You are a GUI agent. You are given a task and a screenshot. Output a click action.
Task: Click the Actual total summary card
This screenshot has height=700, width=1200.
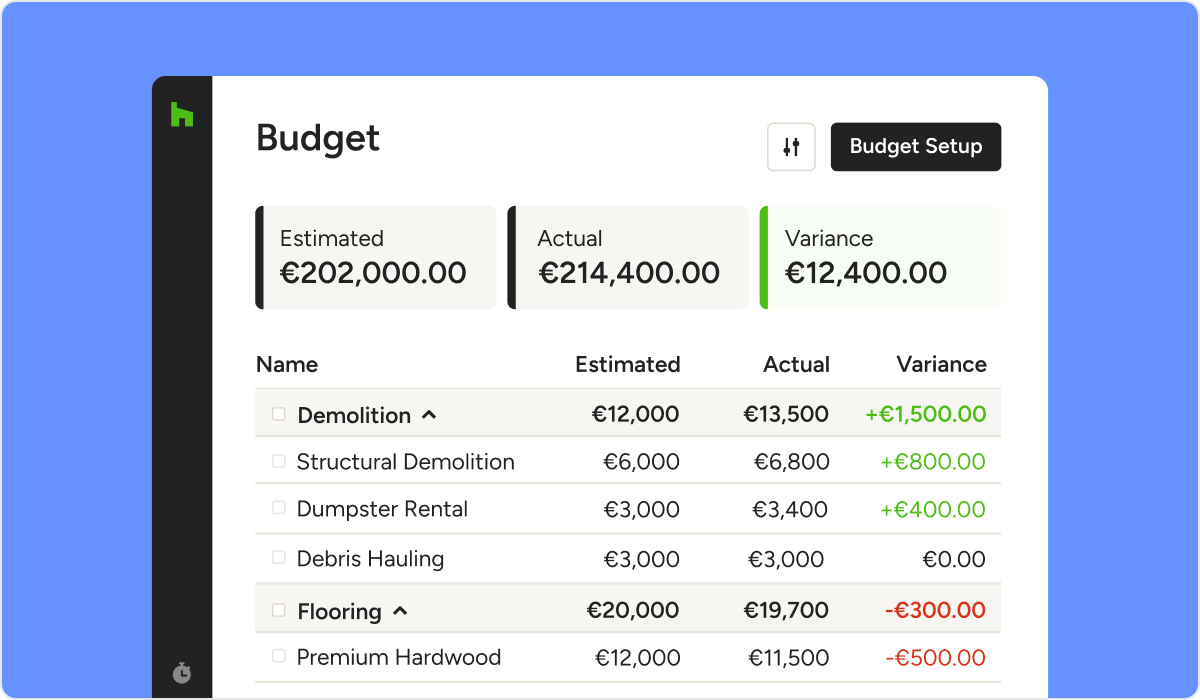coord(628,257)
